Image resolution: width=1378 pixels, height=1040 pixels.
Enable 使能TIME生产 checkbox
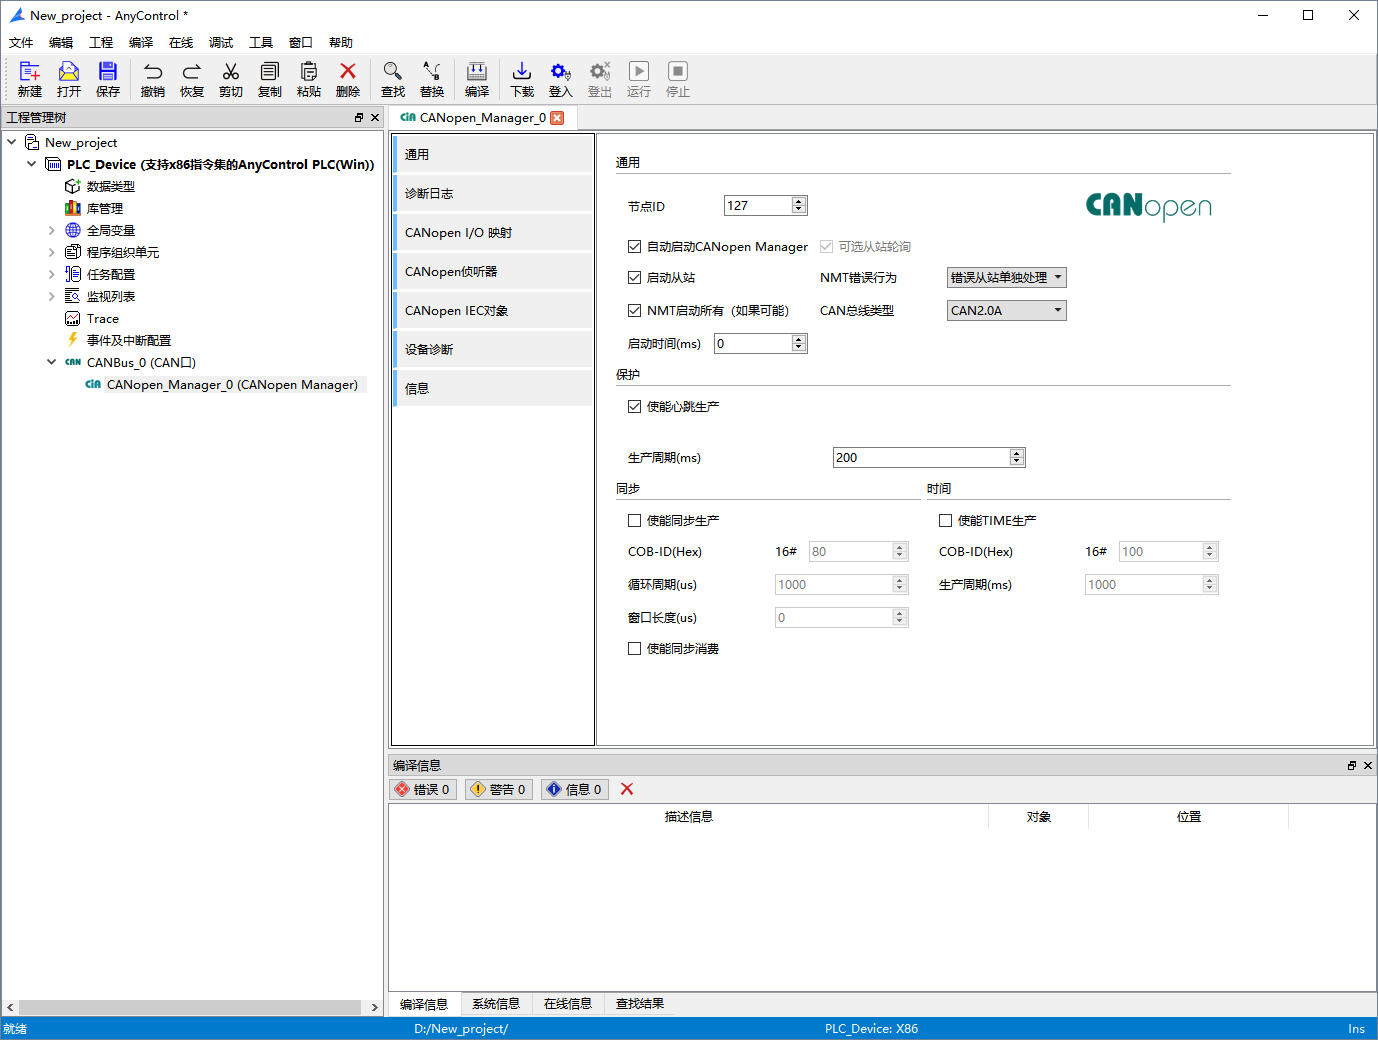[x=945, y=520]
